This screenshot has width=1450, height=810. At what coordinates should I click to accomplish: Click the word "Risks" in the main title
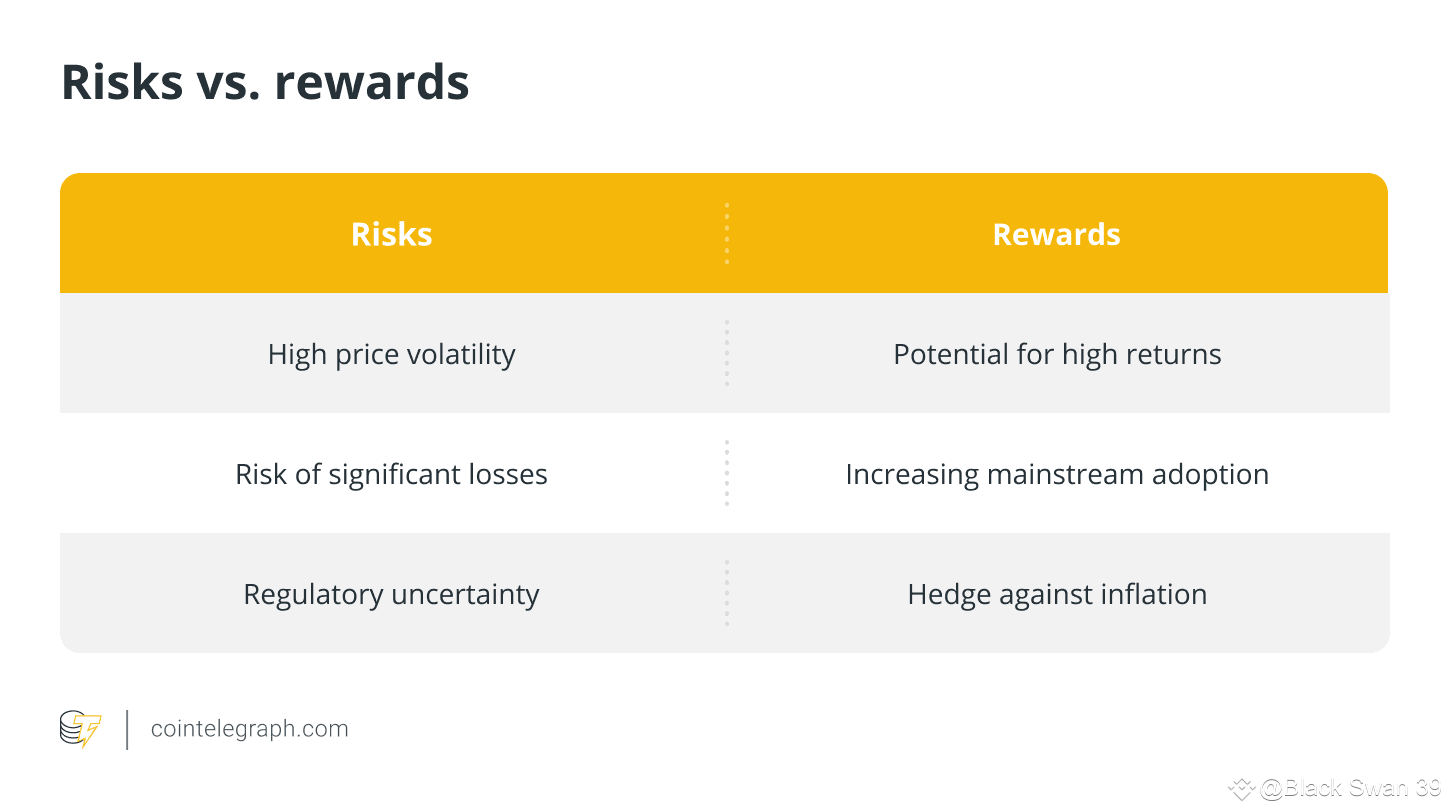[122, 82]
